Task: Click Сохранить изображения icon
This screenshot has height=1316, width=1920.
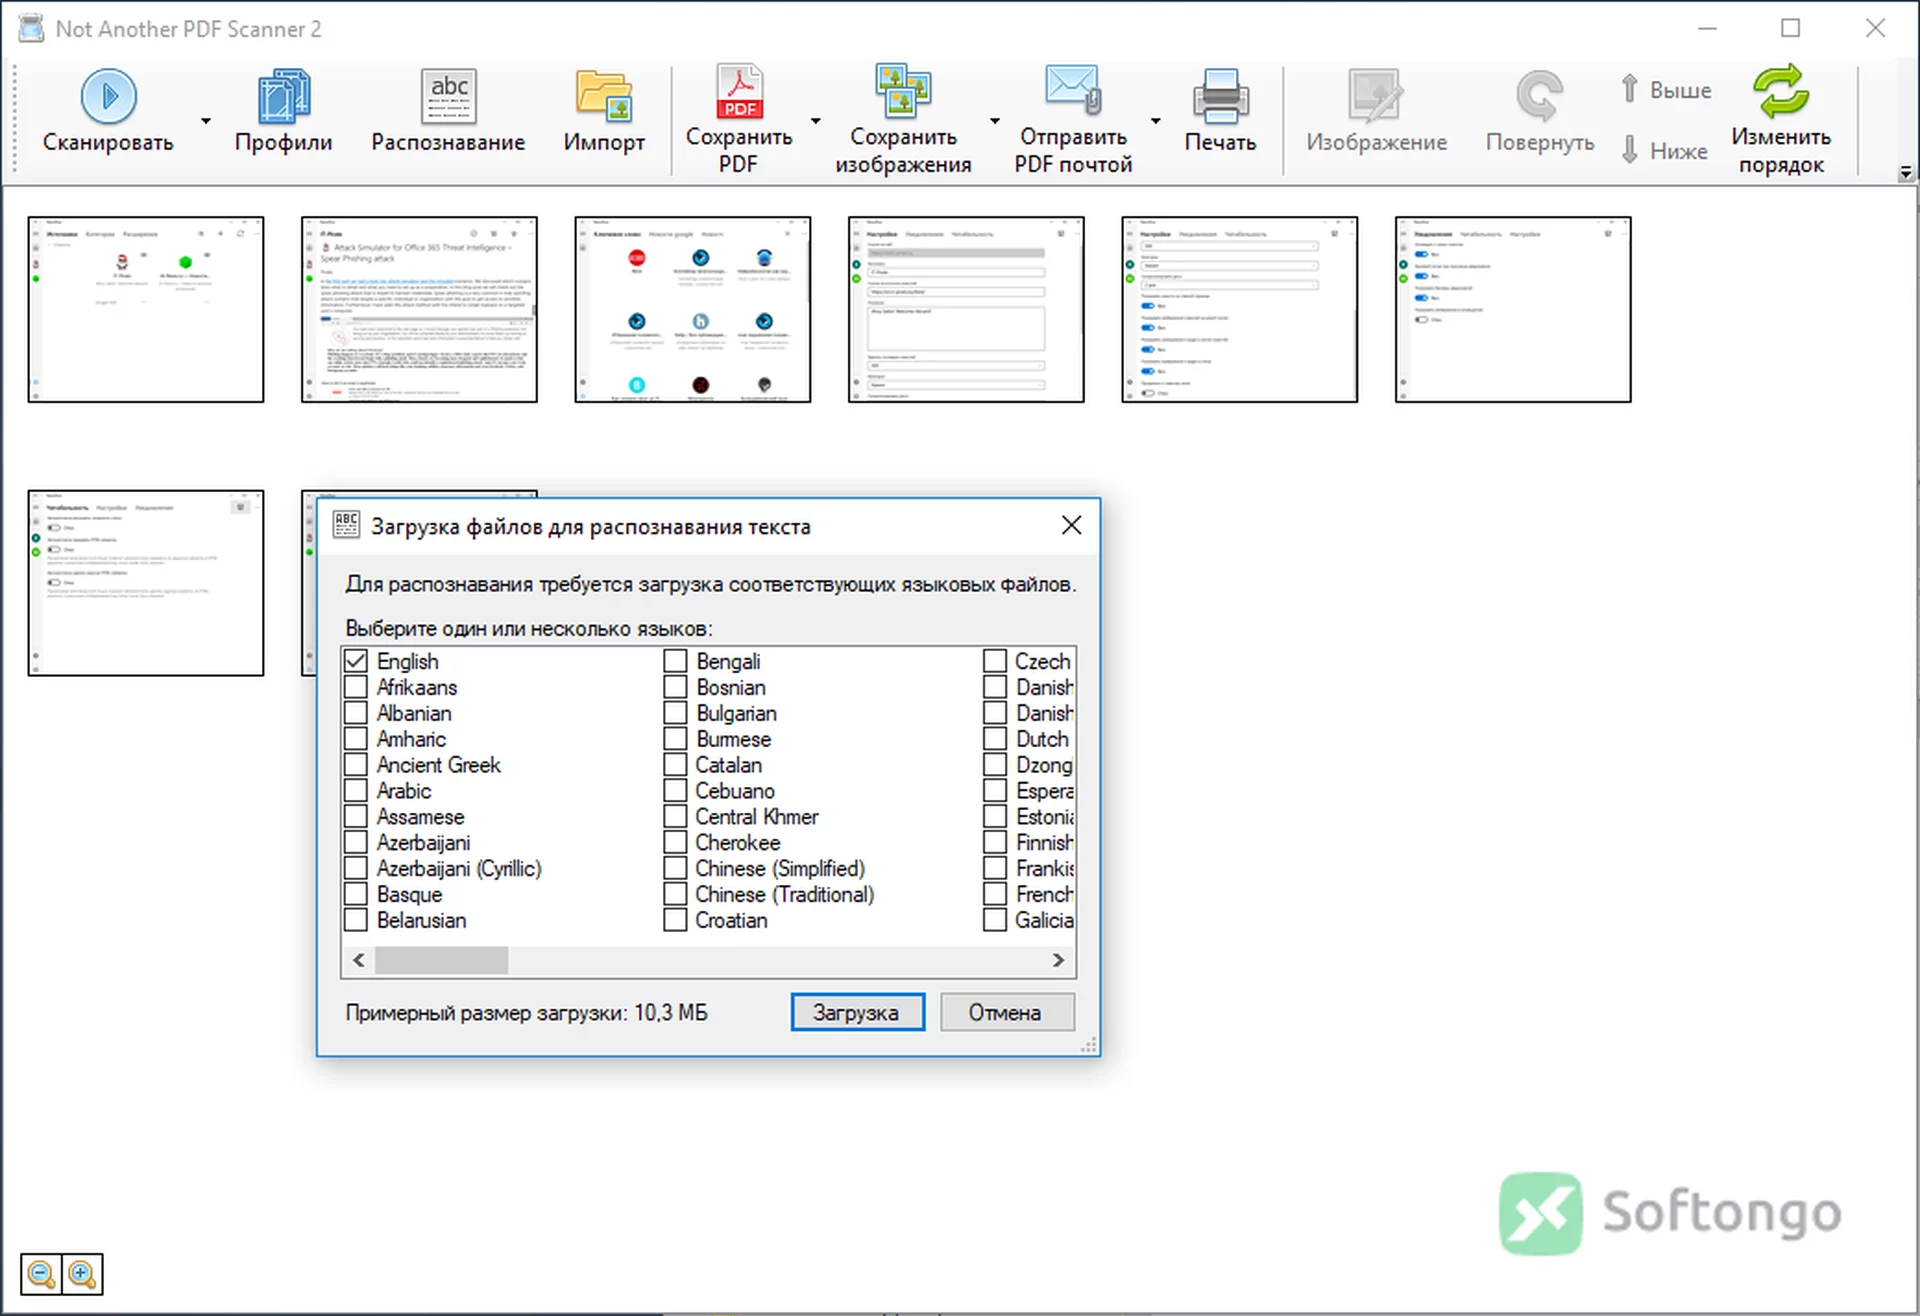Action: pos(903,120)
